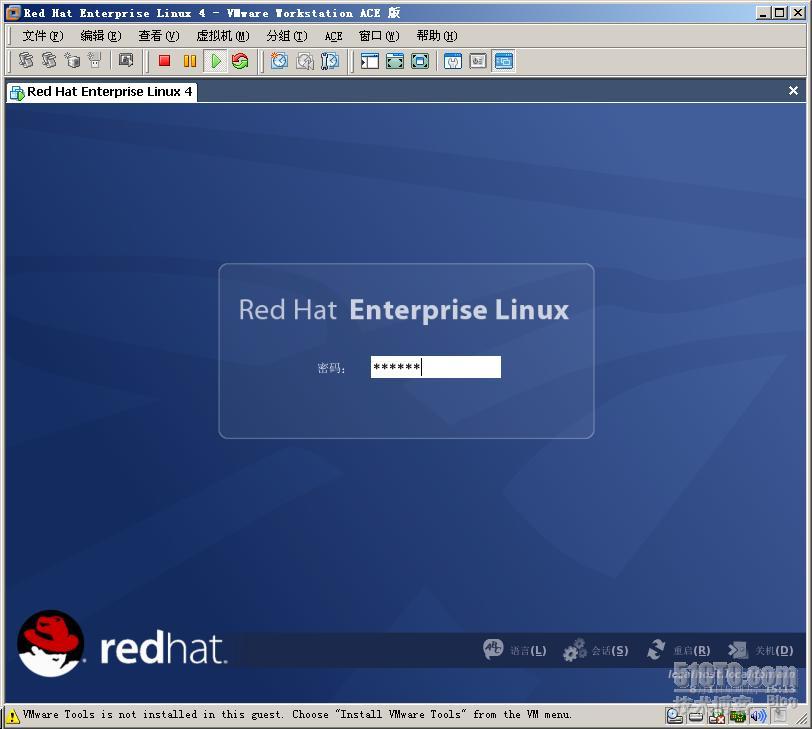This screenshot has height=729, width=812.
Task: Open the 分组(T) menu
Action: [x=287, y=36]
